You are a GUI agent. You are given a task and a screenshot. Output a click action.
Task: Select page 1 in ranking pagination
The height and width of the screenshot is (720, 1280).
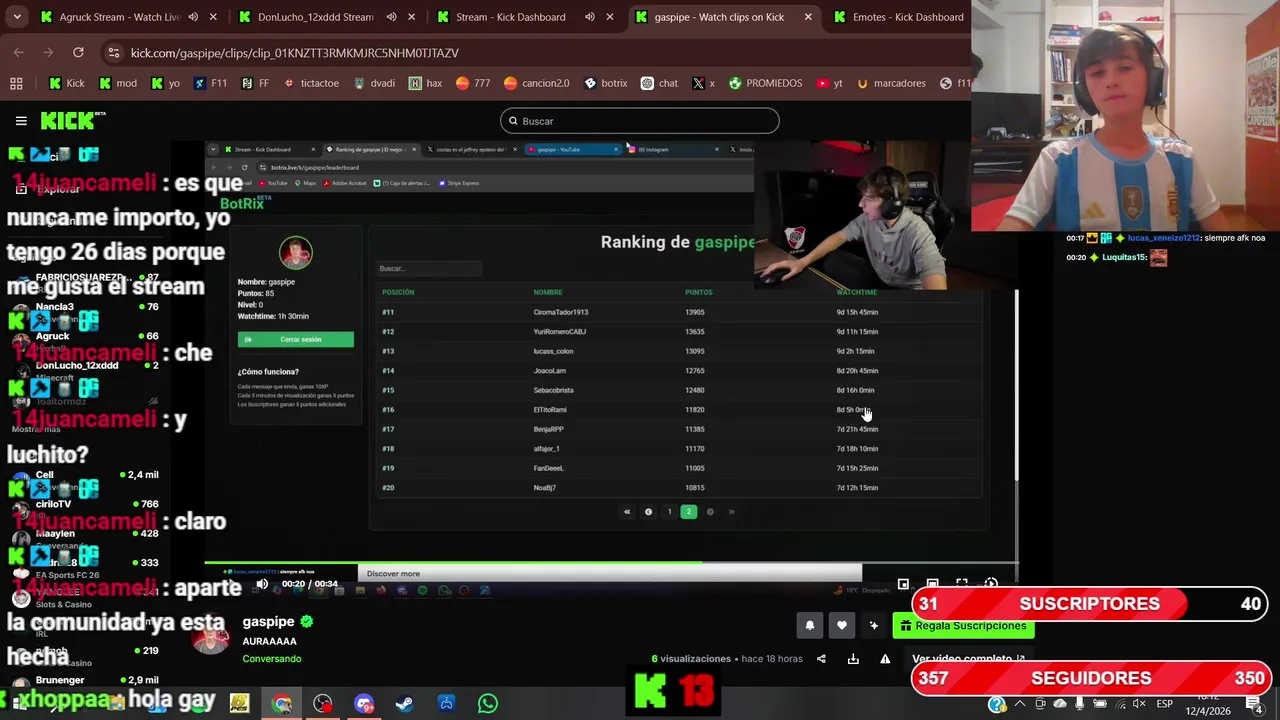pyautogui.click(x=669, y=512)
